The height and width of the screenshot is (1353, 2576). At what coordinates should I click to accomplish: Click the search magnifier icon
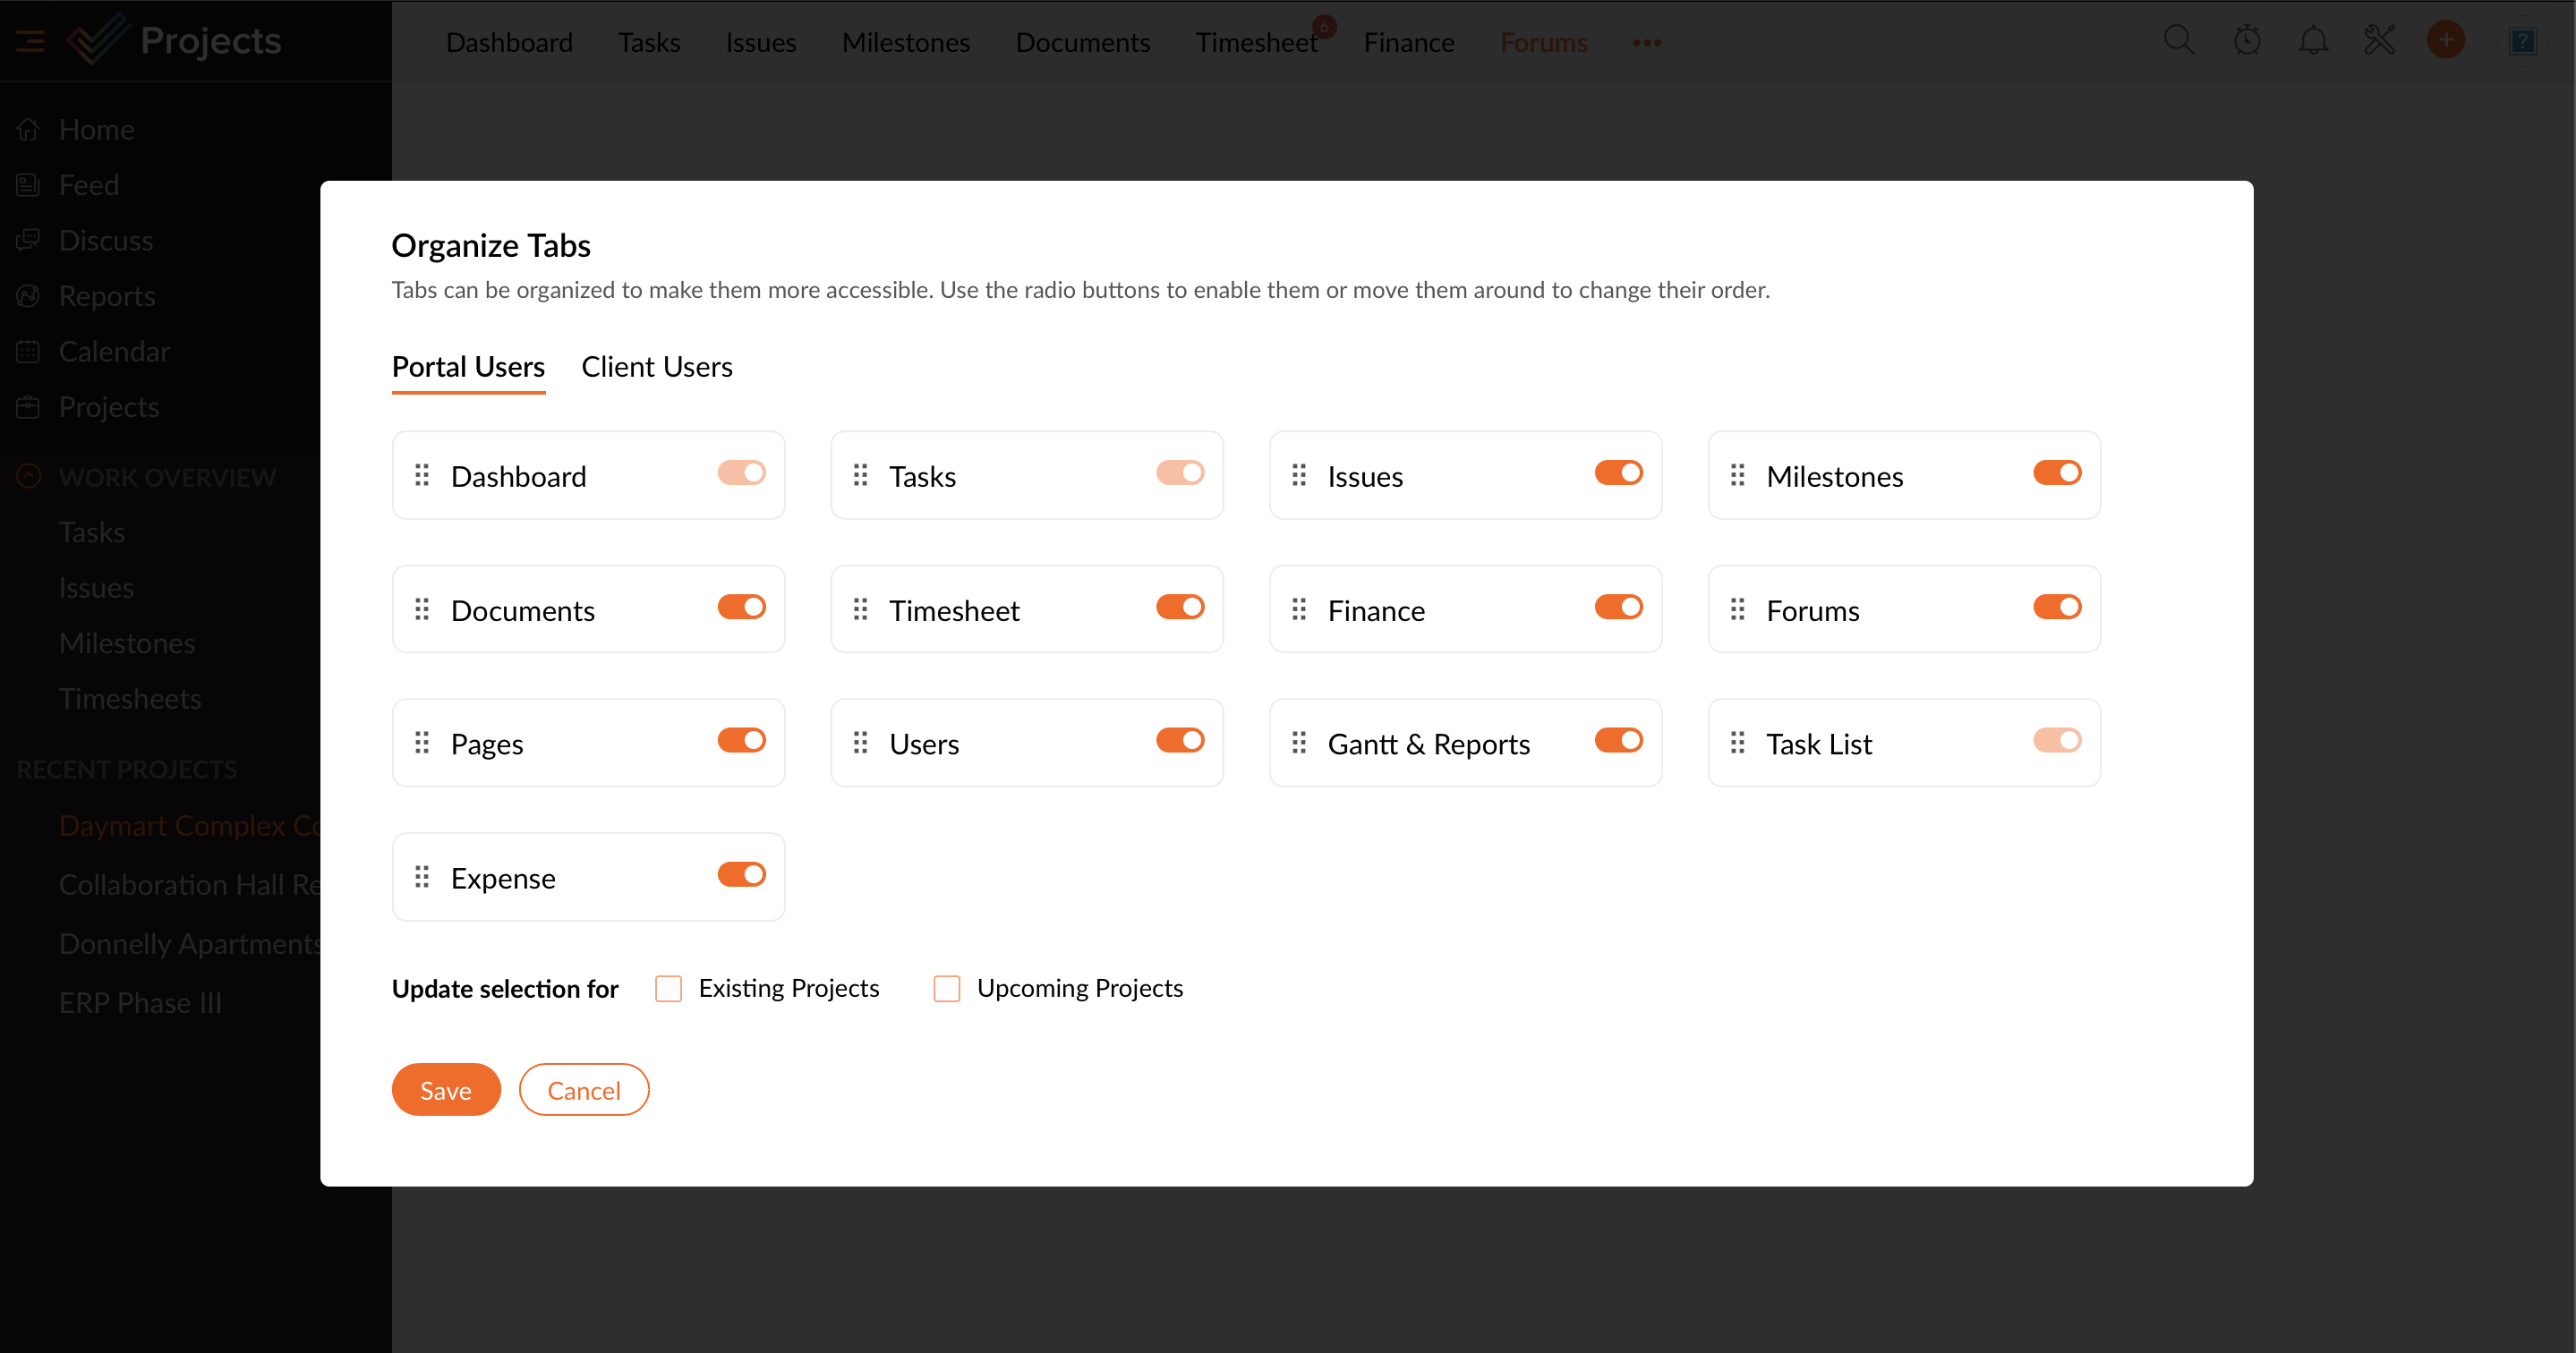point(2178,41)
